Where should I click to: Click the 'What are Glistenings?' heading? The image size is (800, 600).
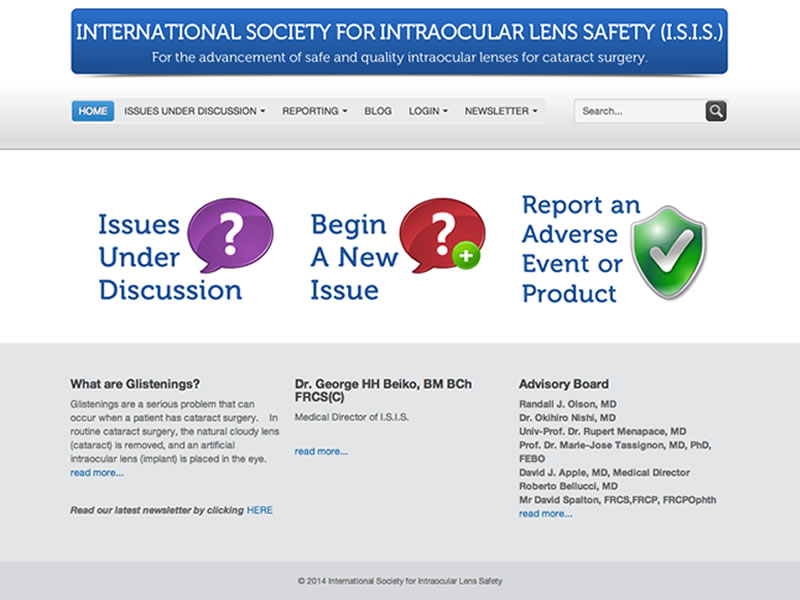tap(135, 384)
